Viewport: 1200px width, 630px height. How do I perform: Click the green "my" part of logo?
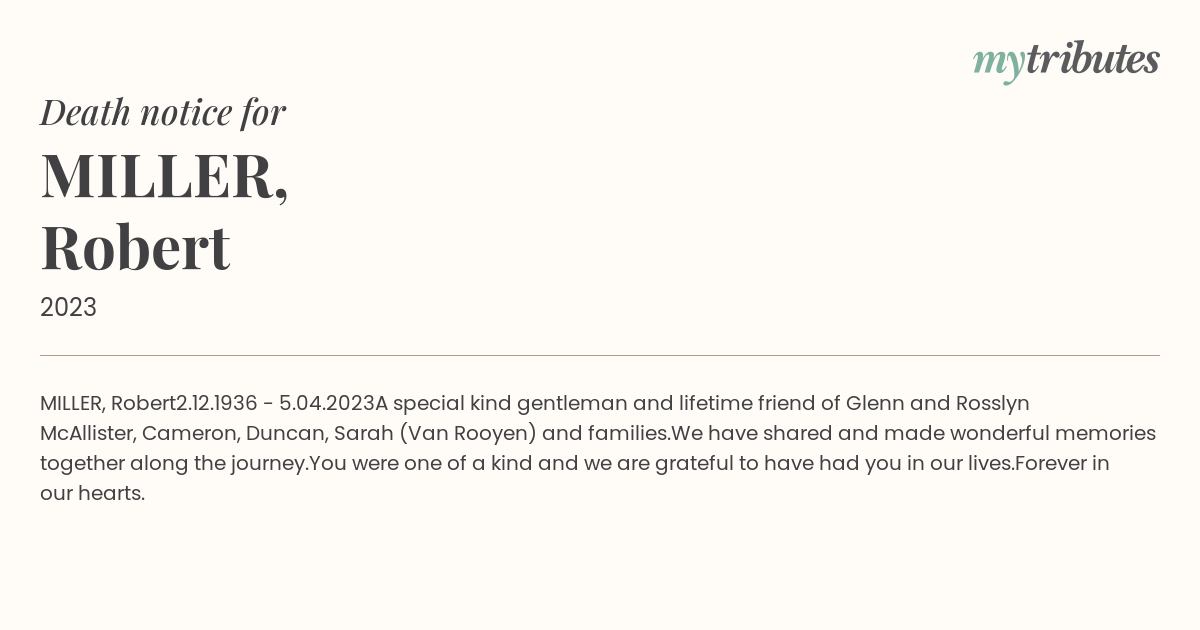[999, 64]
